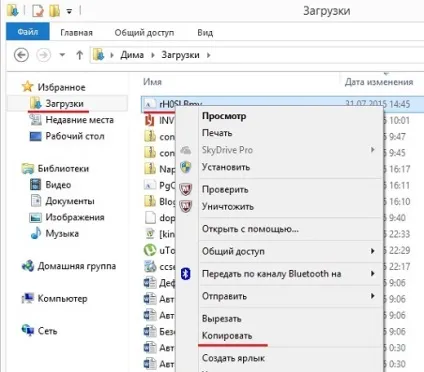Image resolution: width=424 pixels, height=372 pixels.
Task: Select the [kin... file icon
Action: tap(150, 234)
